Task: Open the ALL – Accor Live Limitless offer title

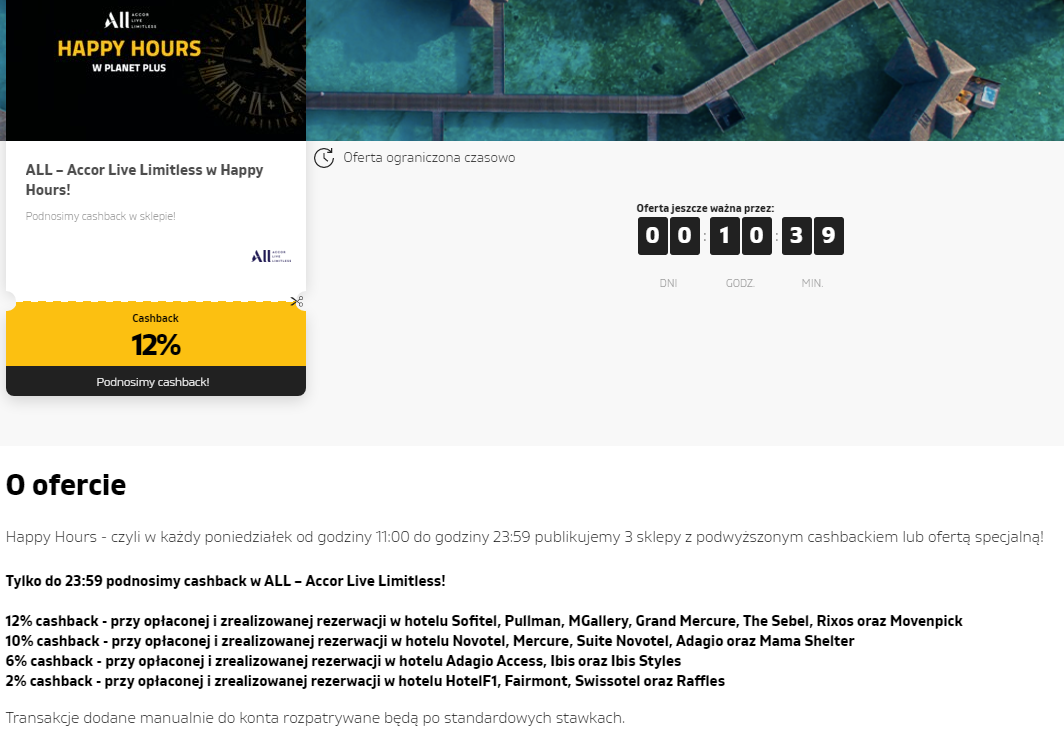Action: click(145, 180)
